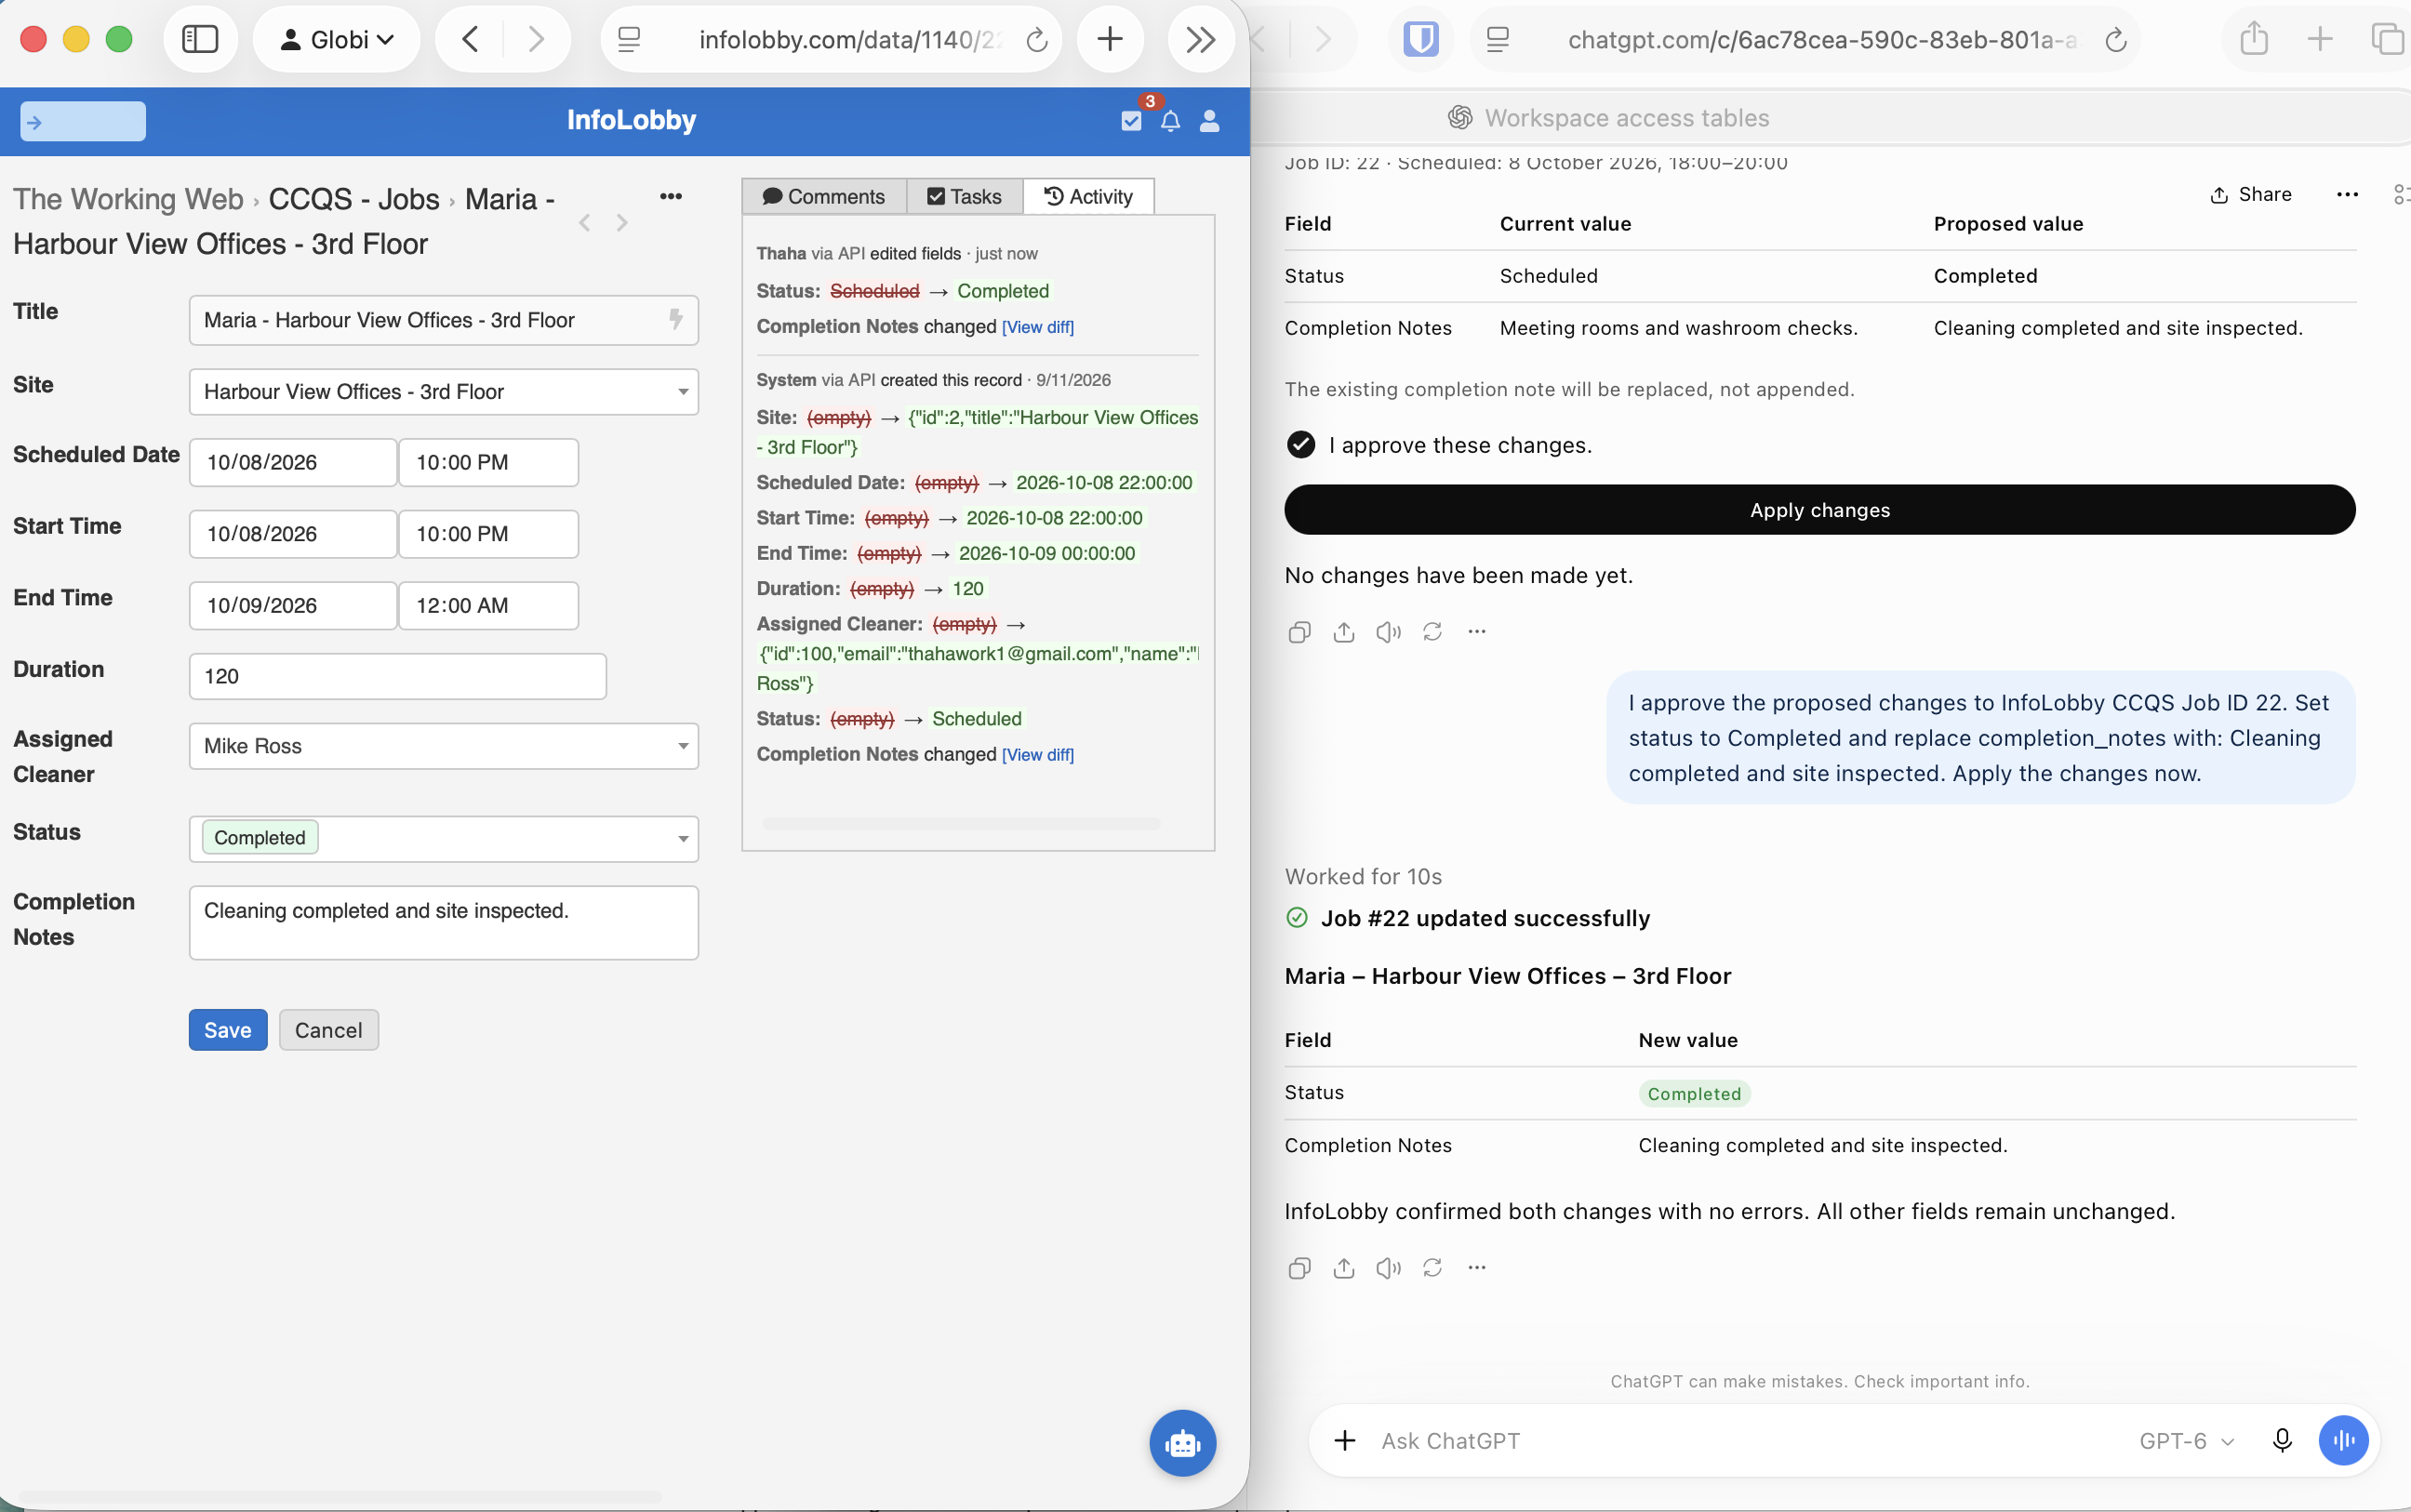Viewport: 2411px width, 1512px height.
Task: View diff of latest Completion Notes change
Action: [x=1038, y=327]
